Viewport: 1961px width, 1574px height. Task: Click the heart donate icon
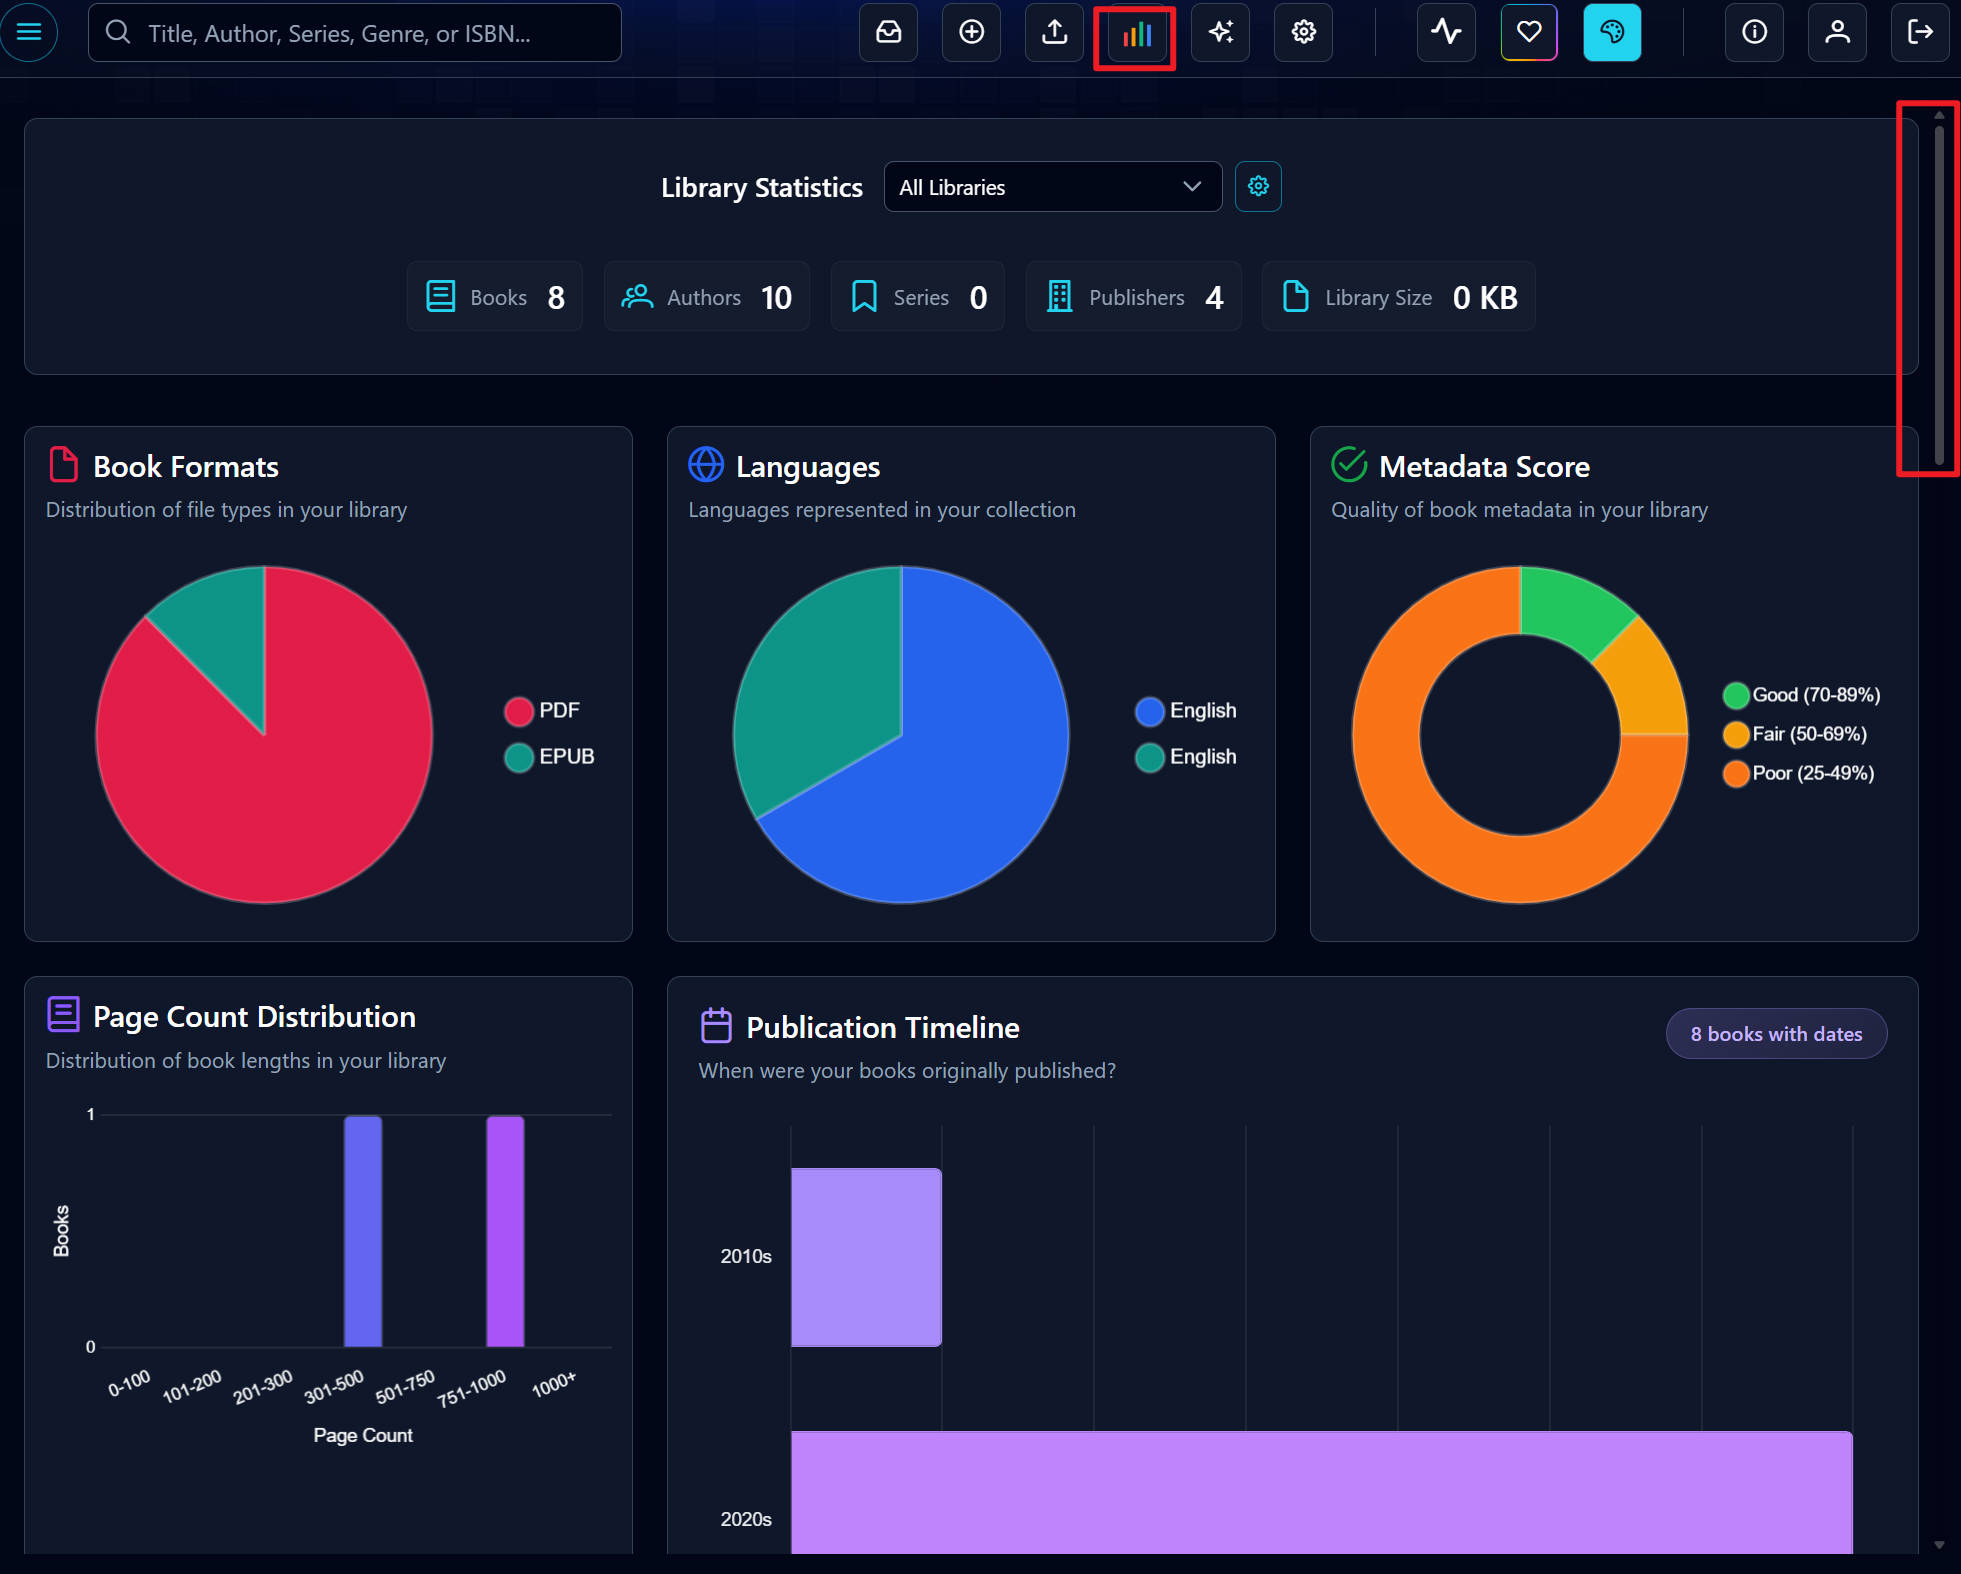coord(1528,32)
